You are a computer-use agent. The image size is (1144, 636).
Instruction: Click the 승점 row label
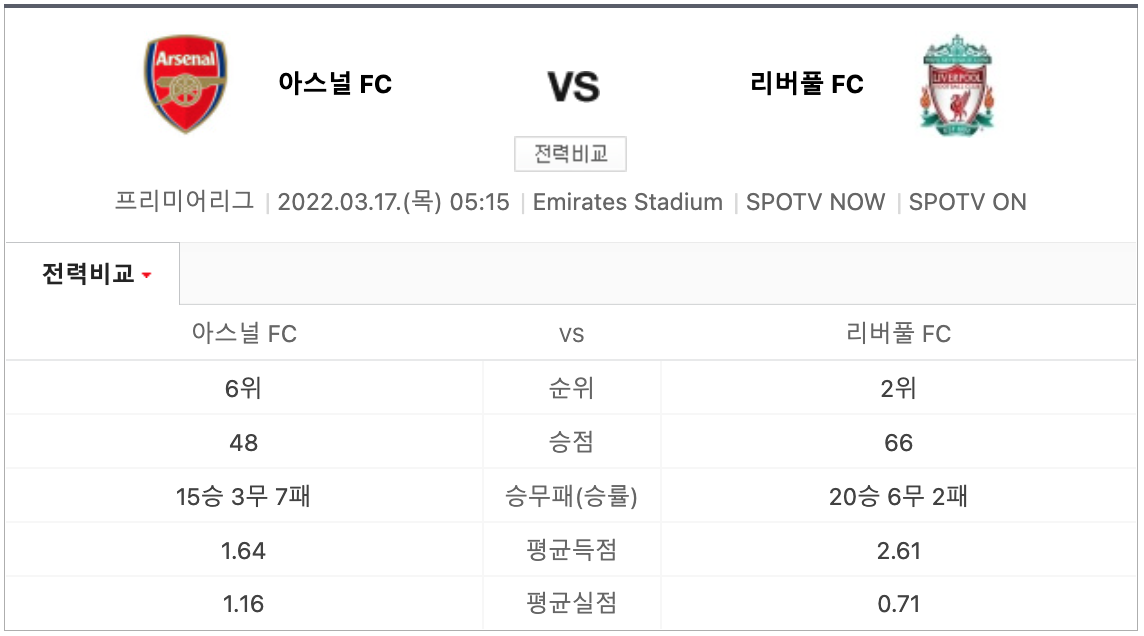click(x=571, y=442)
